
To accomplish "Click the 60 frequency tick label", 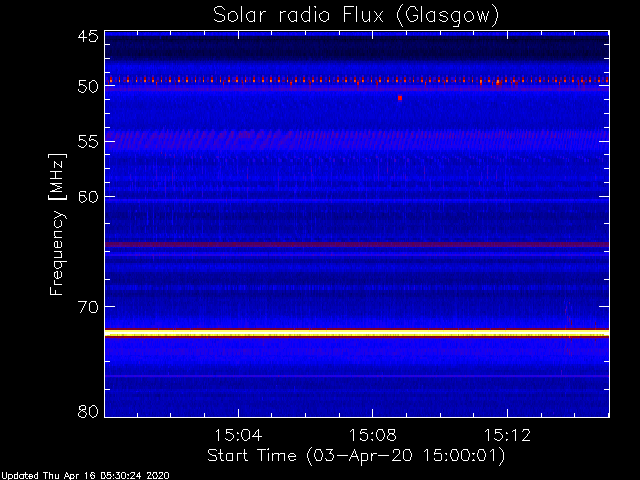I will 88,197.
